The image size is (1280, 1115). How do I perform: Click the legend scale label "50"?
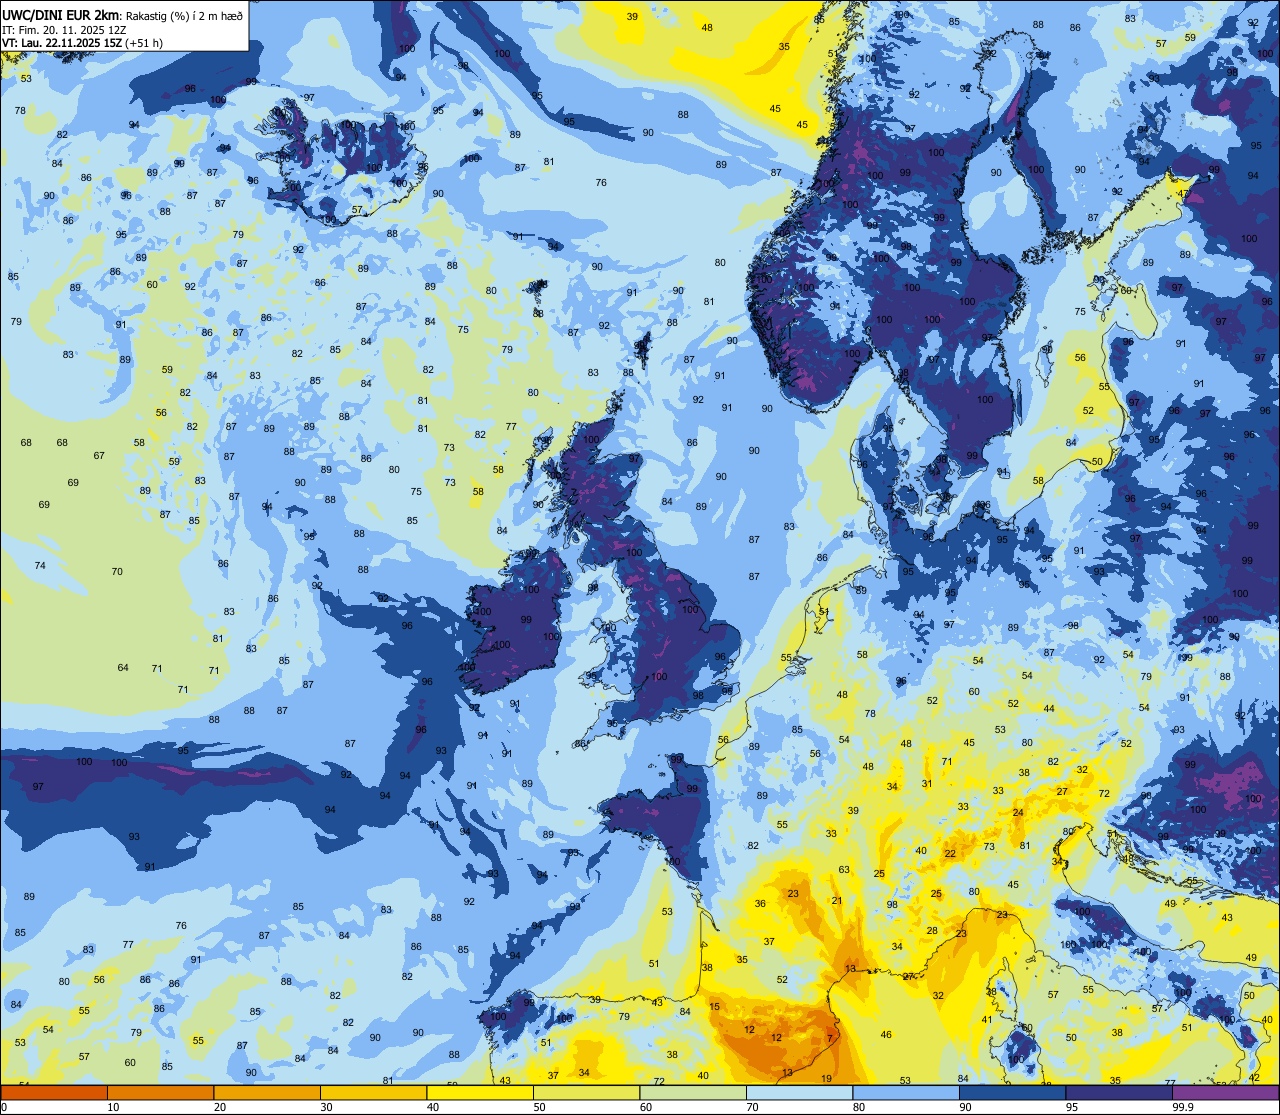pyautogui.click(x=539, y=1107)
